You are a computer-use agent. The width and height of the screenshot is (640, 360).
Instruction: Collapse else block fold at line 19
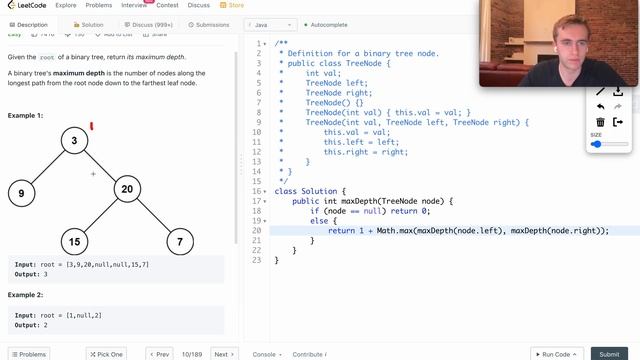point(265,221)
